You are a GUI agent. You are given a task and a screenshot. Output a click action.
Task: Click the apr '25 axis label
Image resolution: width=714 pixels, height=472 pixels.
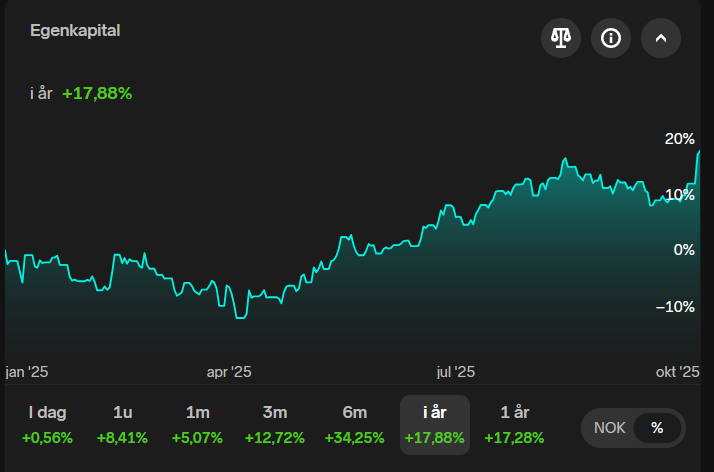pyautogui.click(x=229, y=371)
